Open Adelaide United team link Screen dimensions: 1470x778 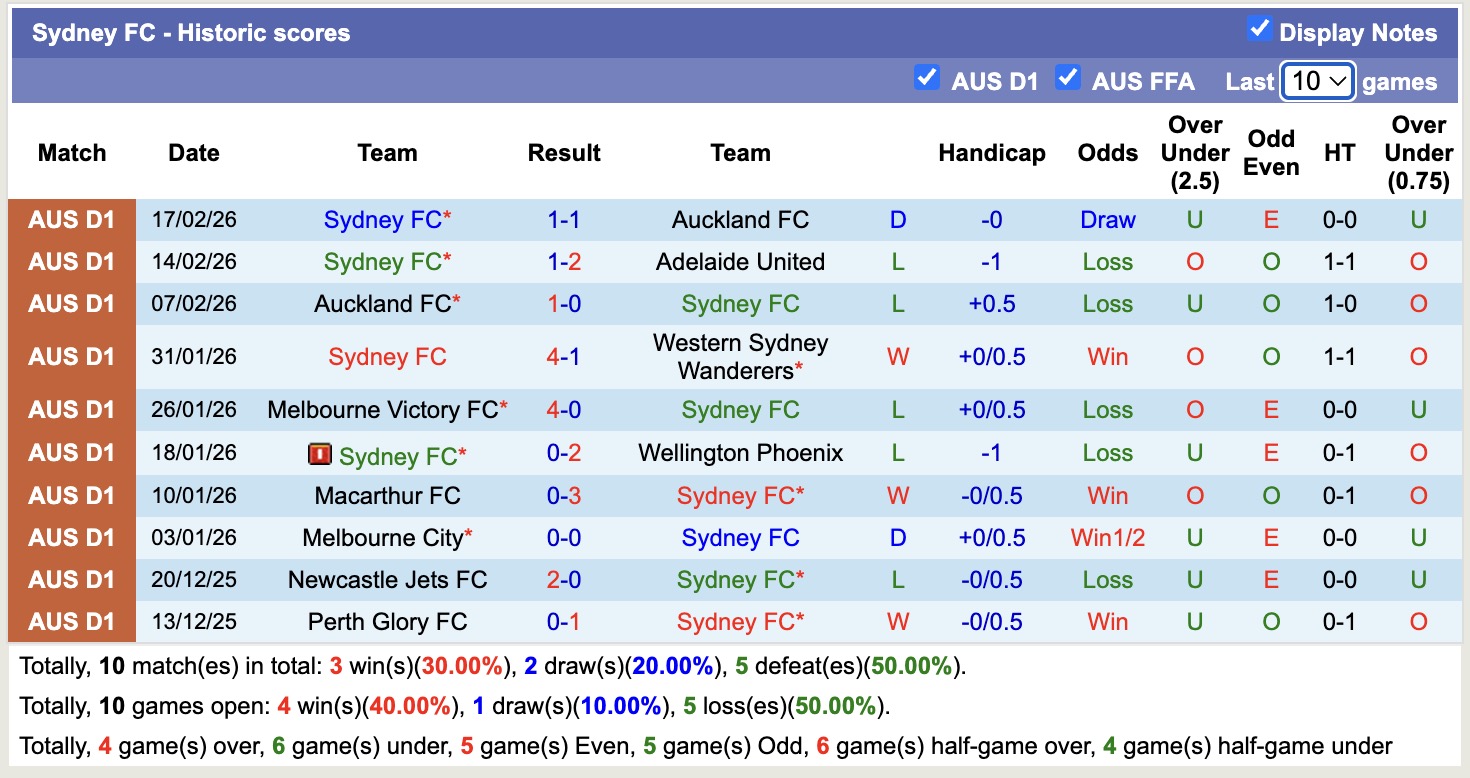(740, 261)
